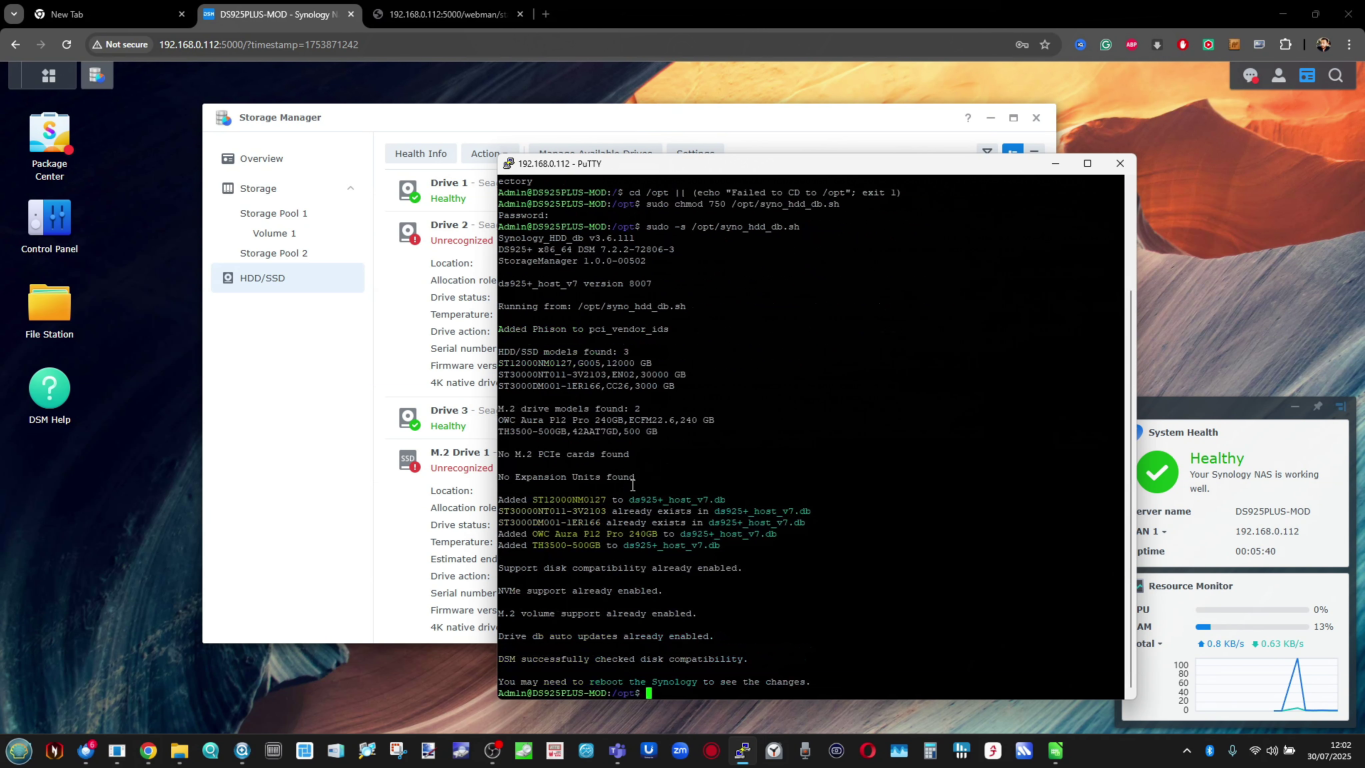The width and height of the screenshot is (1365, 768).
Task: Click the Not secure site info badge
Action: click(x=120, y=44)
